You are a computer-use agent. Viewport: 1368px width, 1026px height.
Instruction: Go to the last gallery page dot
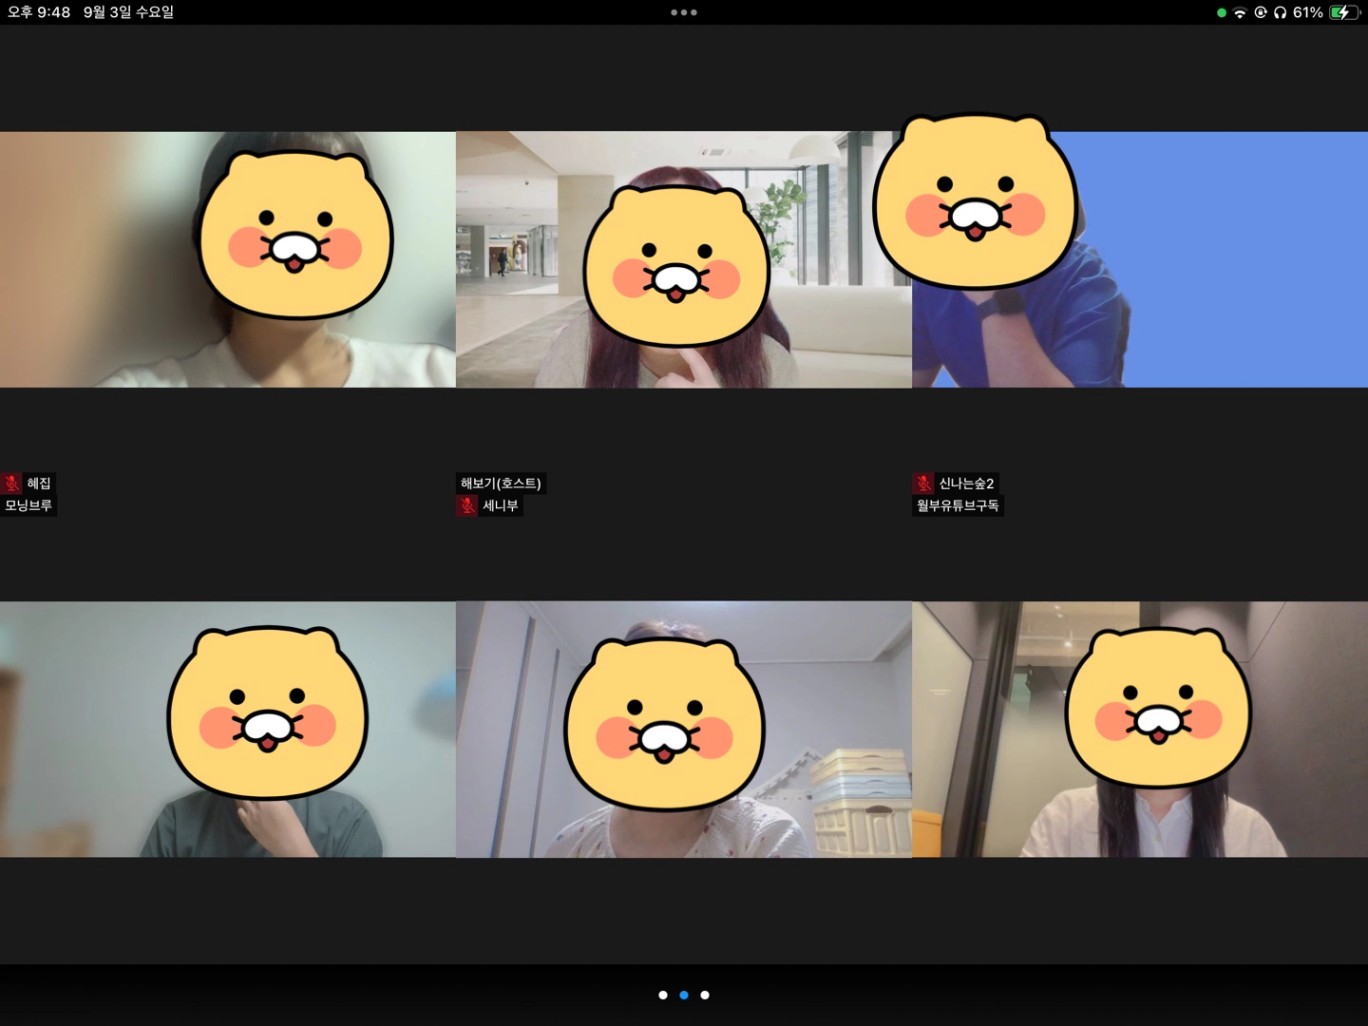[x=705, y=995]
